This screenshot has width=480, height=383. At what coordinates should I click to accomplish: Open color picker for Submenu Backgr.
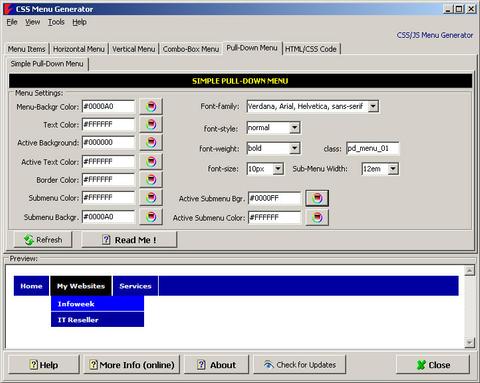[151, 217]
